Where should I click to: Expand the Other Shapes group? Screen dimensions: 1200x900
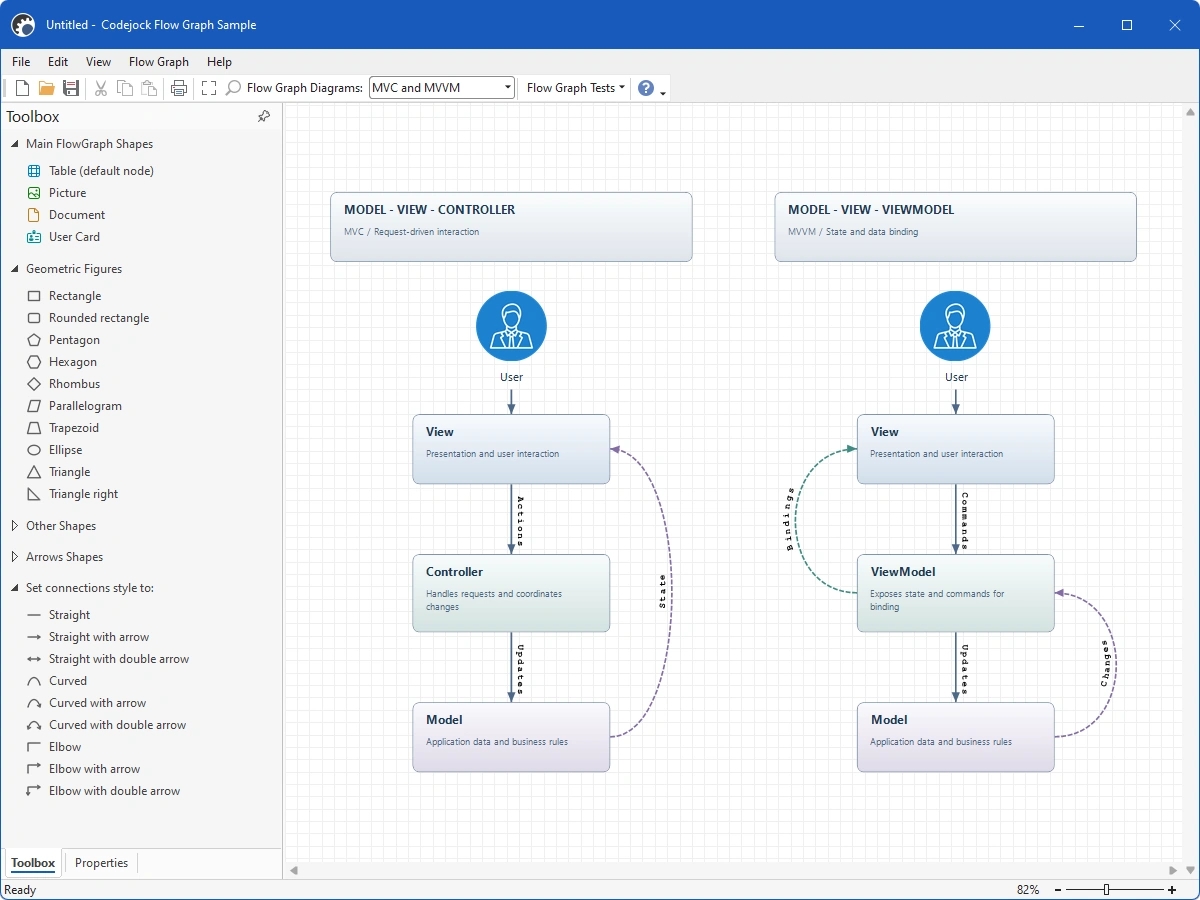(15, 526)
